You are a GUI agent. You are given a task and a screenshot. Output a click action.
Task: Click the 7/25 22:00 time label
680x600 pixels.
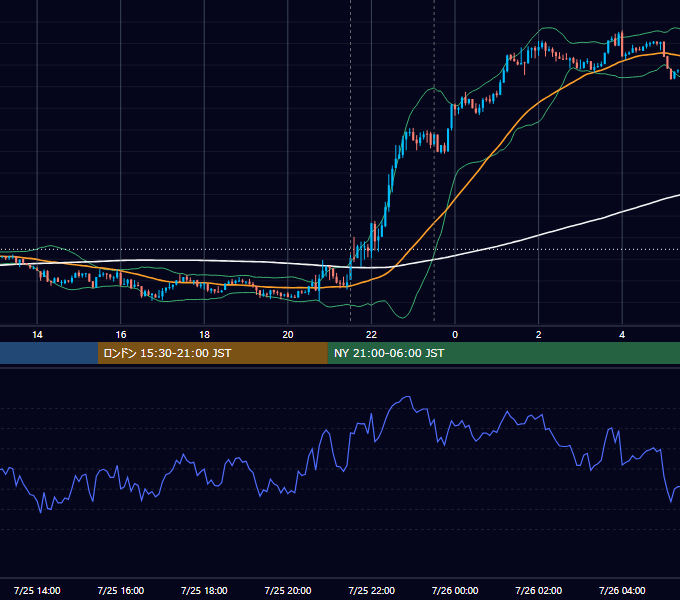coord(372,590)
